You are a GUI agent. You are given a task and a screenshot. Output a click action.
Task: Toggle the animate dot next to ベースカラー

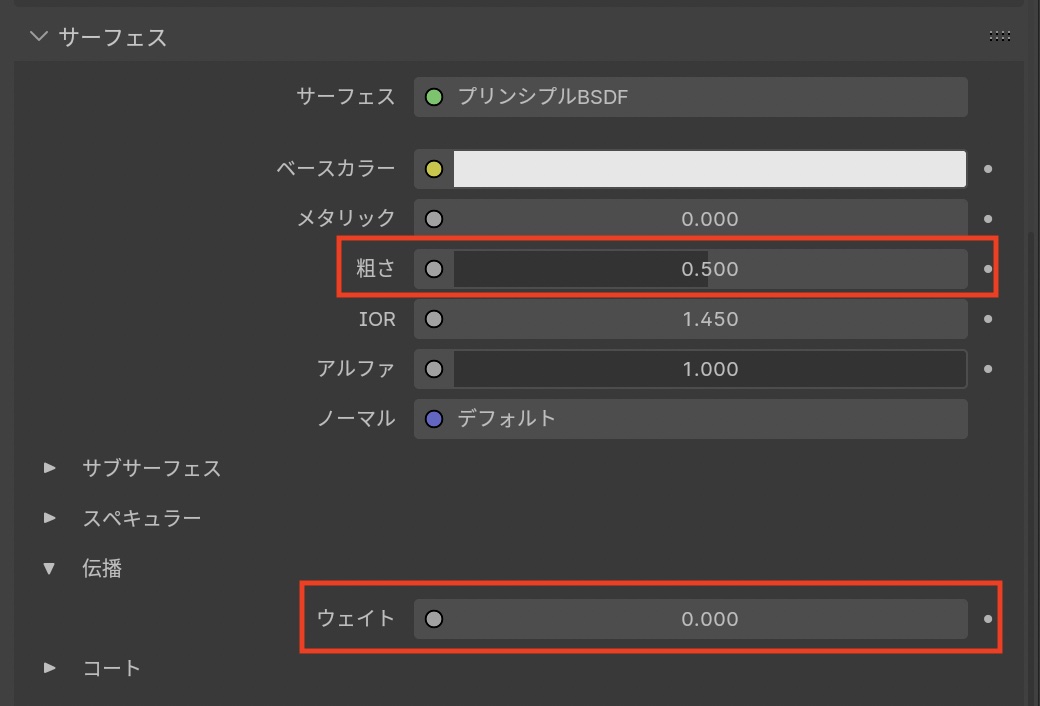click(988, 169)
